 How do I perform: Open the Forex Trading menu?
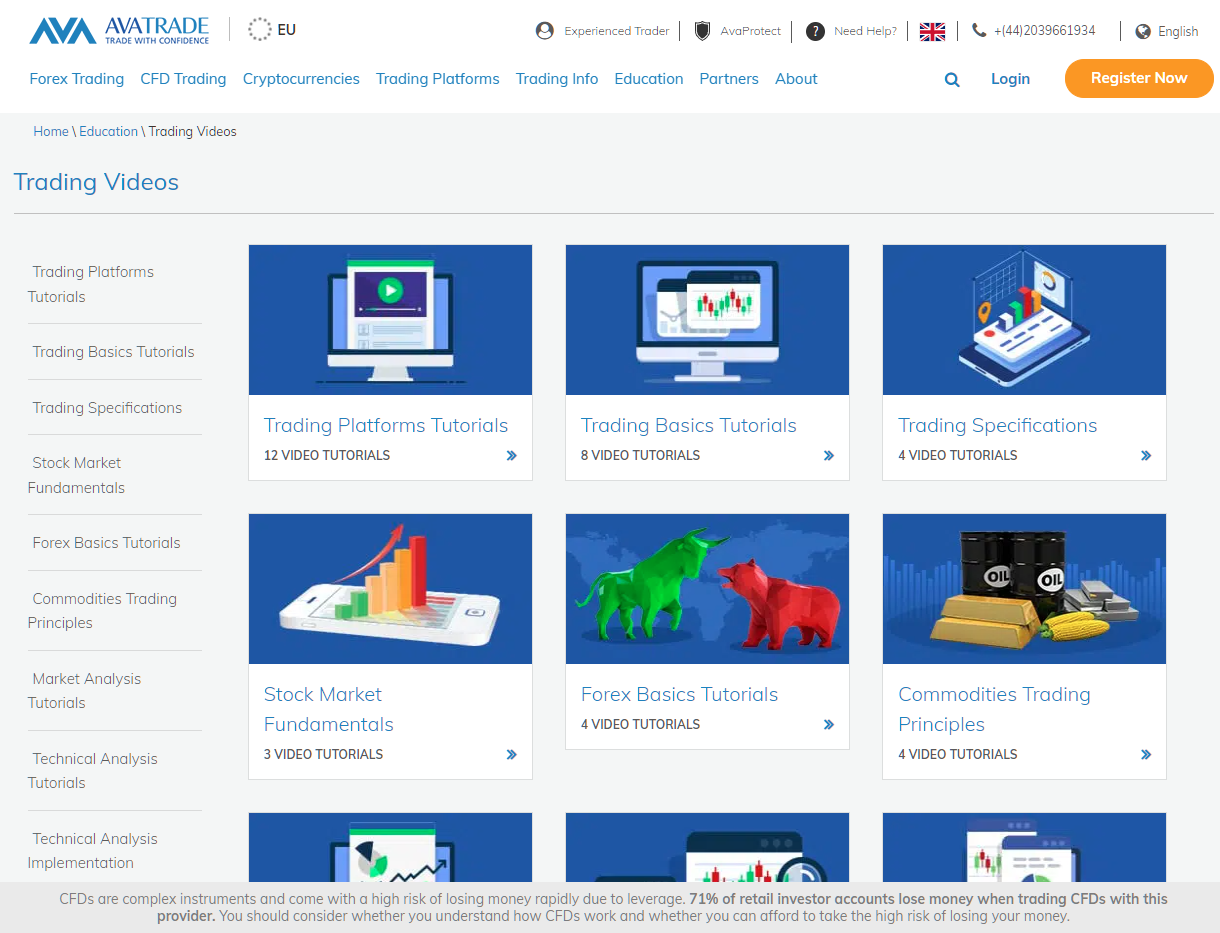[77, 79]
